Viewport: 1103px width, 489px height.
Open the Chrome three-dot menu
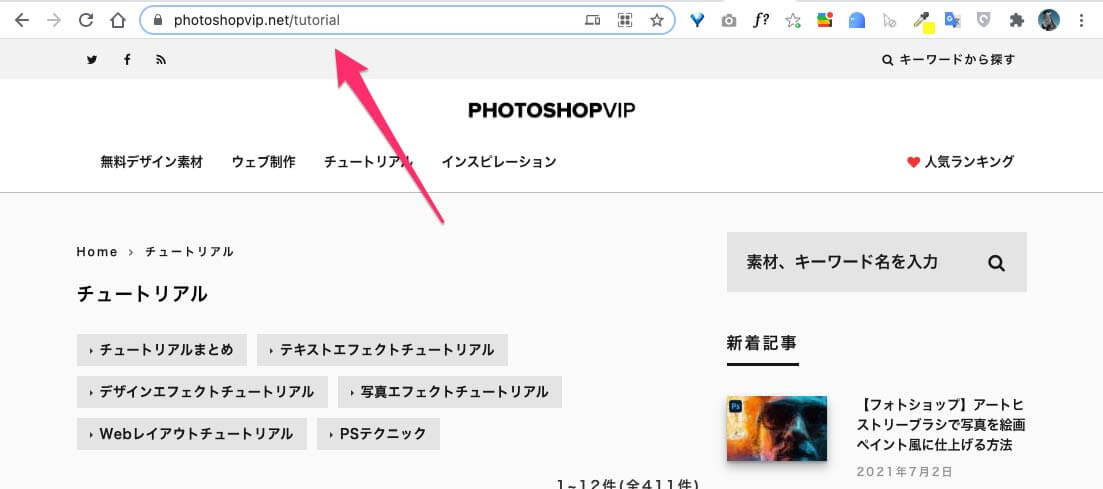[x=1081, y=20]
